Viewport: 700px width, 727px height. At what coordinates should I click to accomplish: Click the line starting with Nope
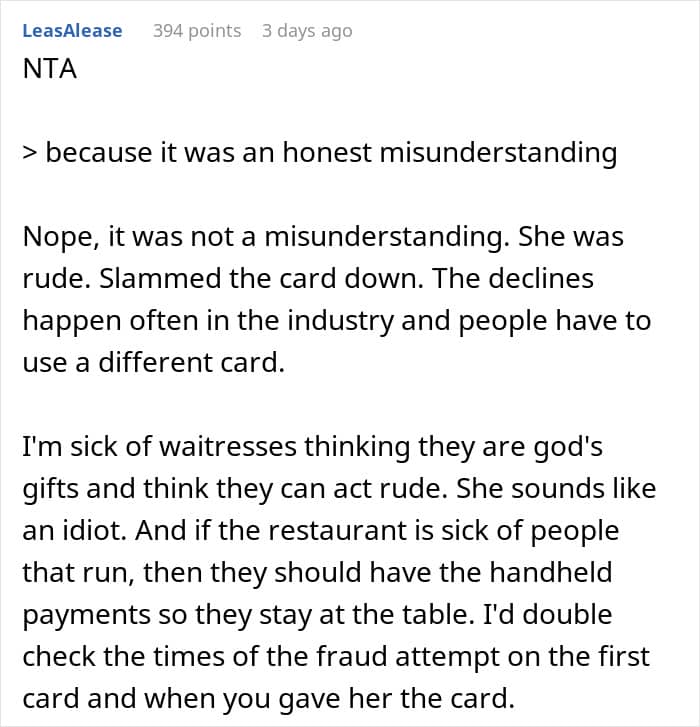click(x=323, y=236)
